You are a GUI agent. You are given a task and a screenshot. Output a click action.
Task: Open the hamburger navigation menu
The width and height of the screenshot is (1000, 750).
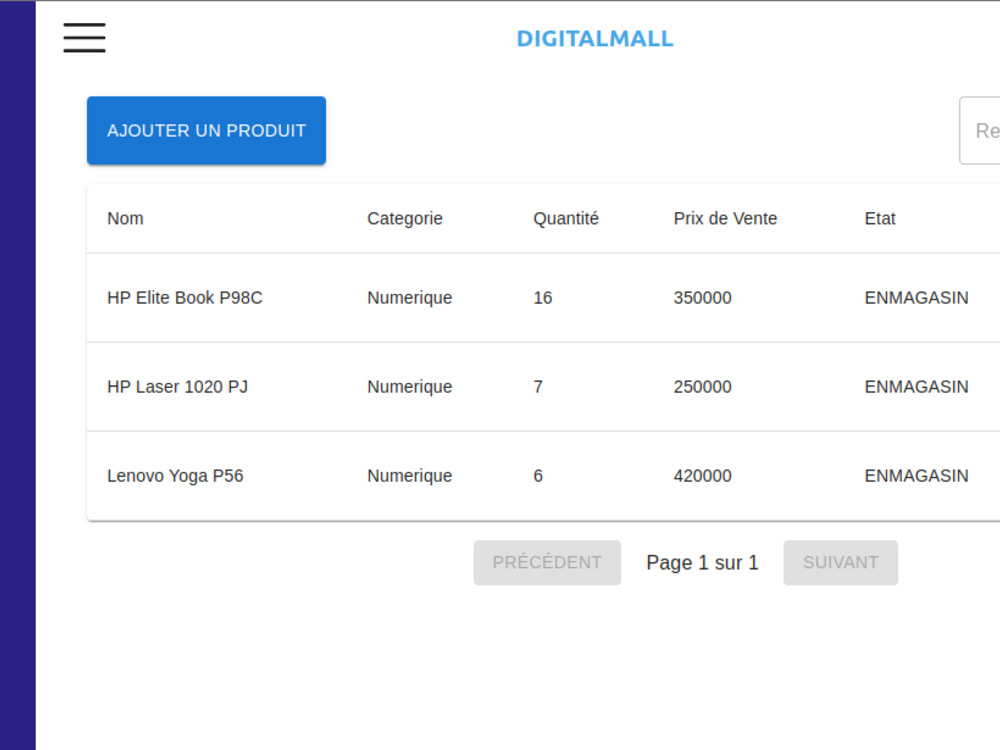[x=84, y=38]
